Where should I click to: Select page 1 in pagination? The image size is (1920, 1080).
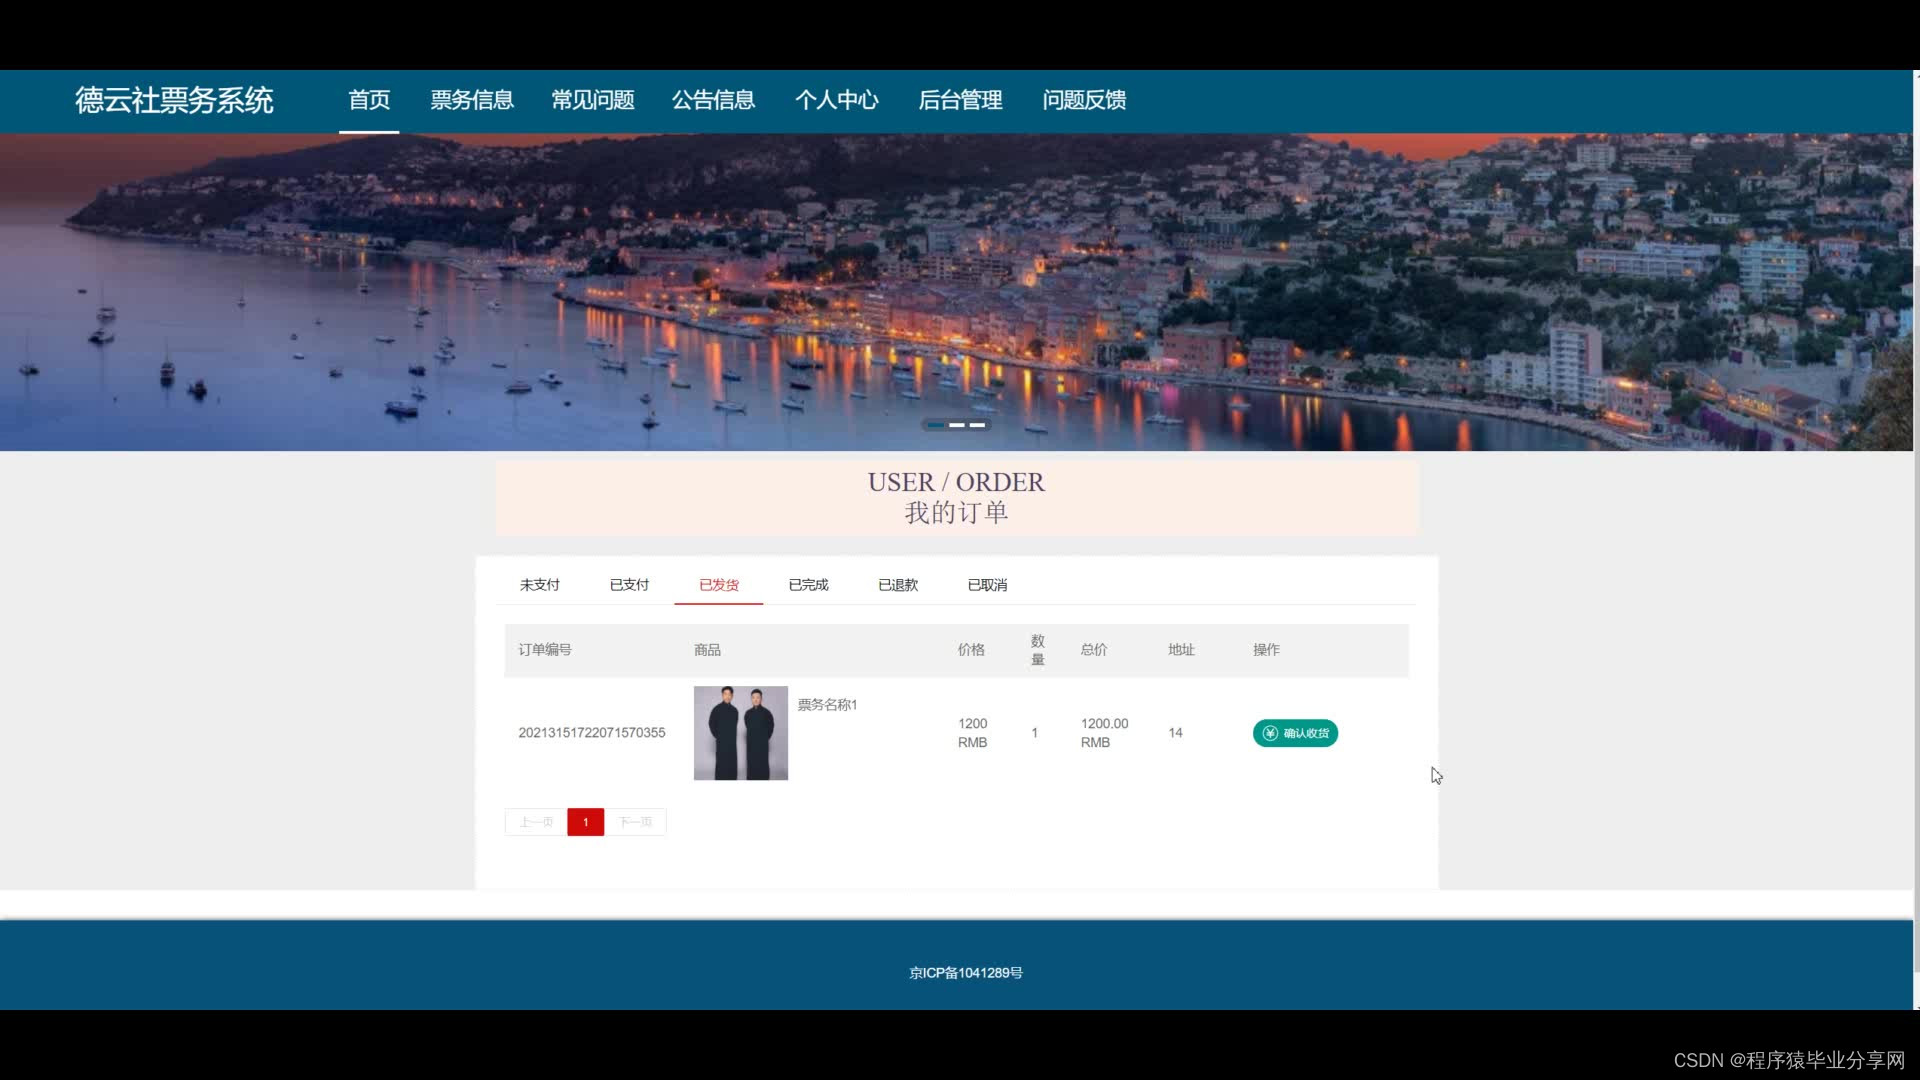585,822
